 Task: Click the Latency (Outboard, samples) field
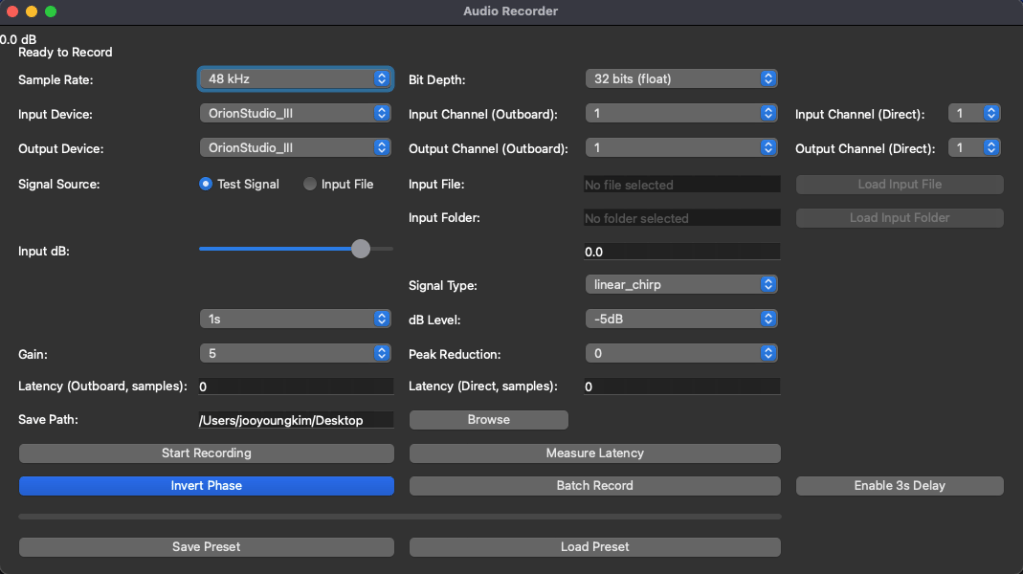(295, 387)
